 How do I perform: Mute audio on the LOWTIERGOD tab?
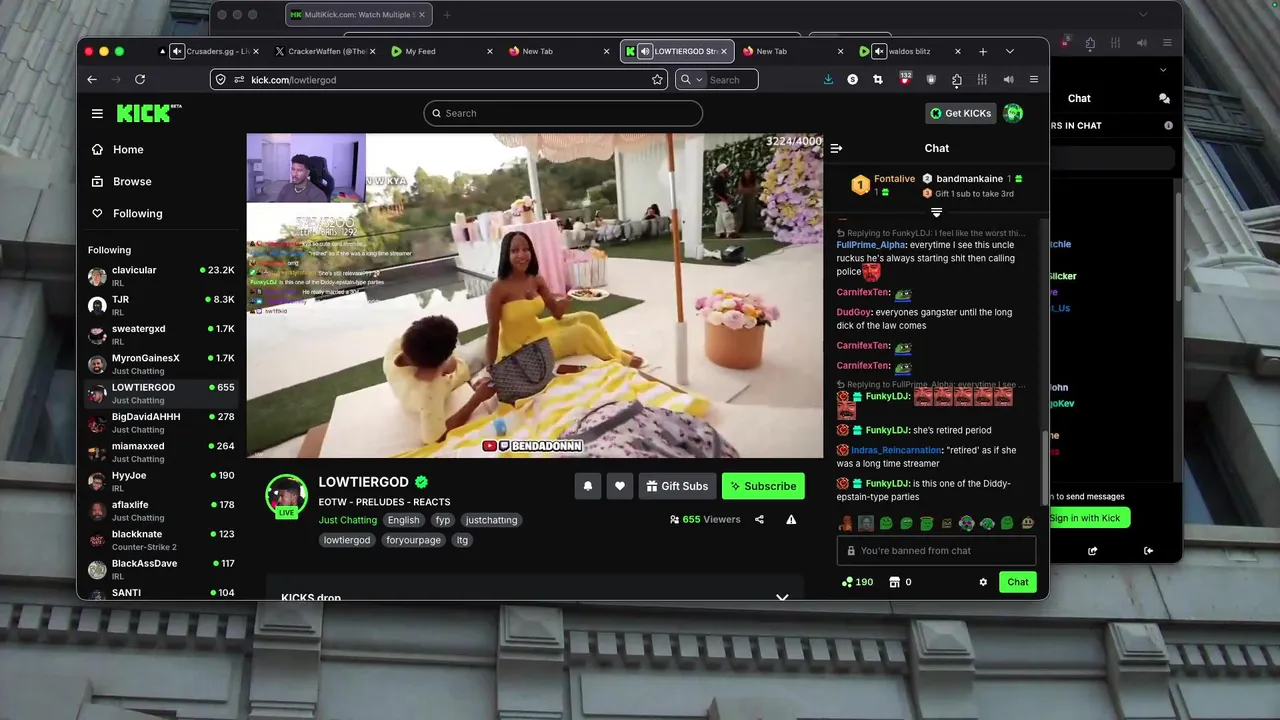pos(645,51)
